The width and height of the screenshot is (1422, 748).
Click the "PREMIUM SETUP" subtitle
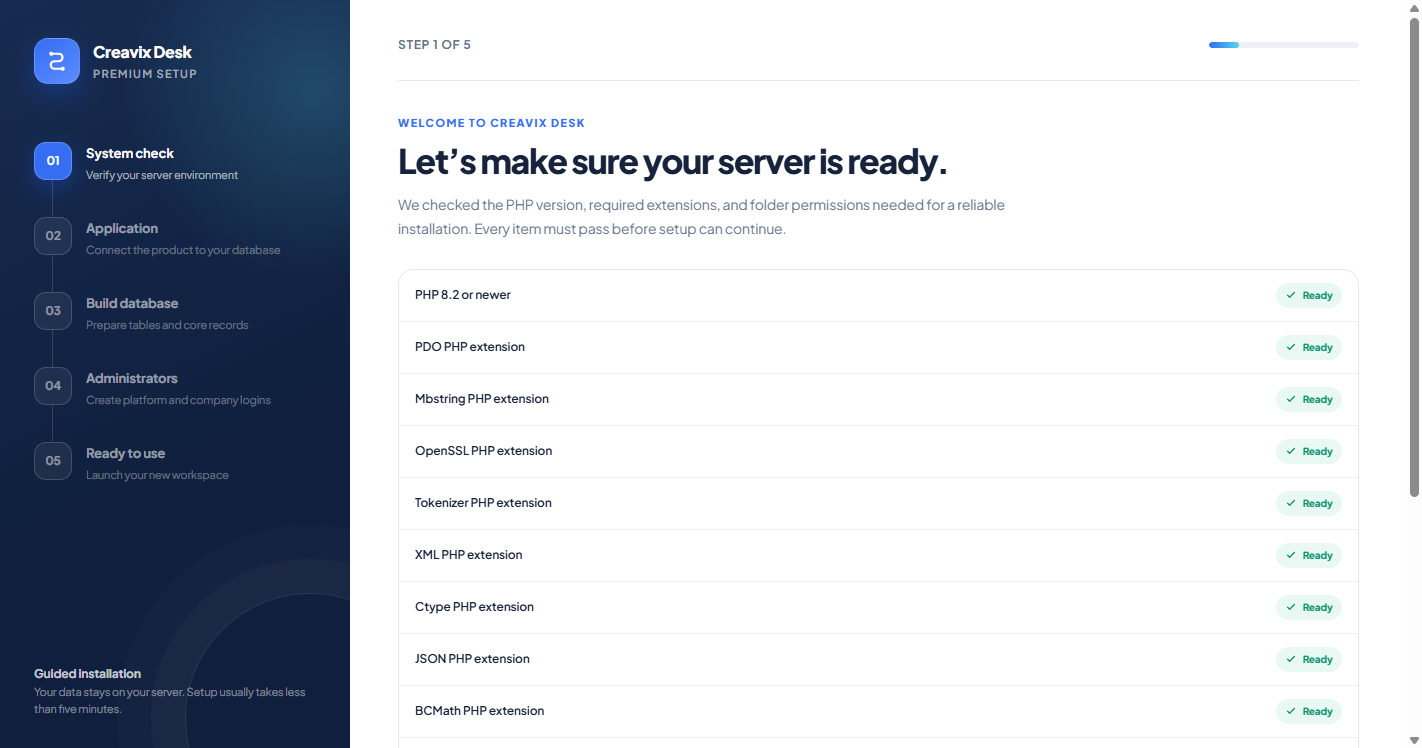pyautogui.click(x=145, y=74)
